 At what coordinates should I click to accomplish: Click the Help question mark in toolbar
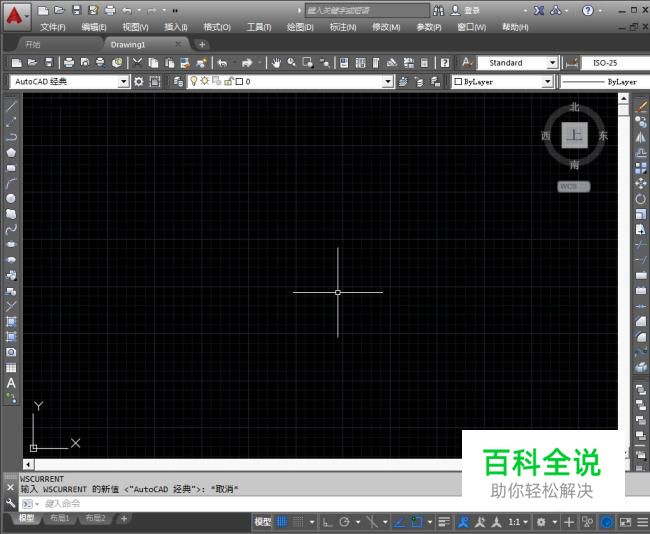[x=445, y=63]
